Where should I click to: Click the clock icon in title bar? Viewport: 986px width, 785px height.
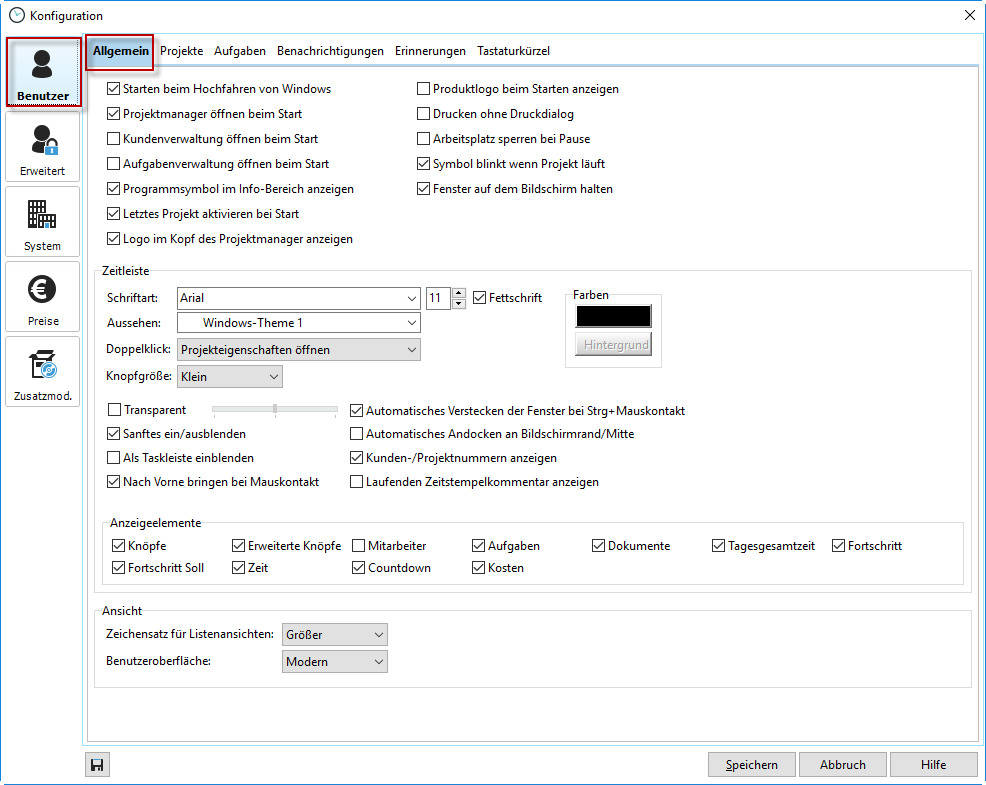tap(16, 15)
